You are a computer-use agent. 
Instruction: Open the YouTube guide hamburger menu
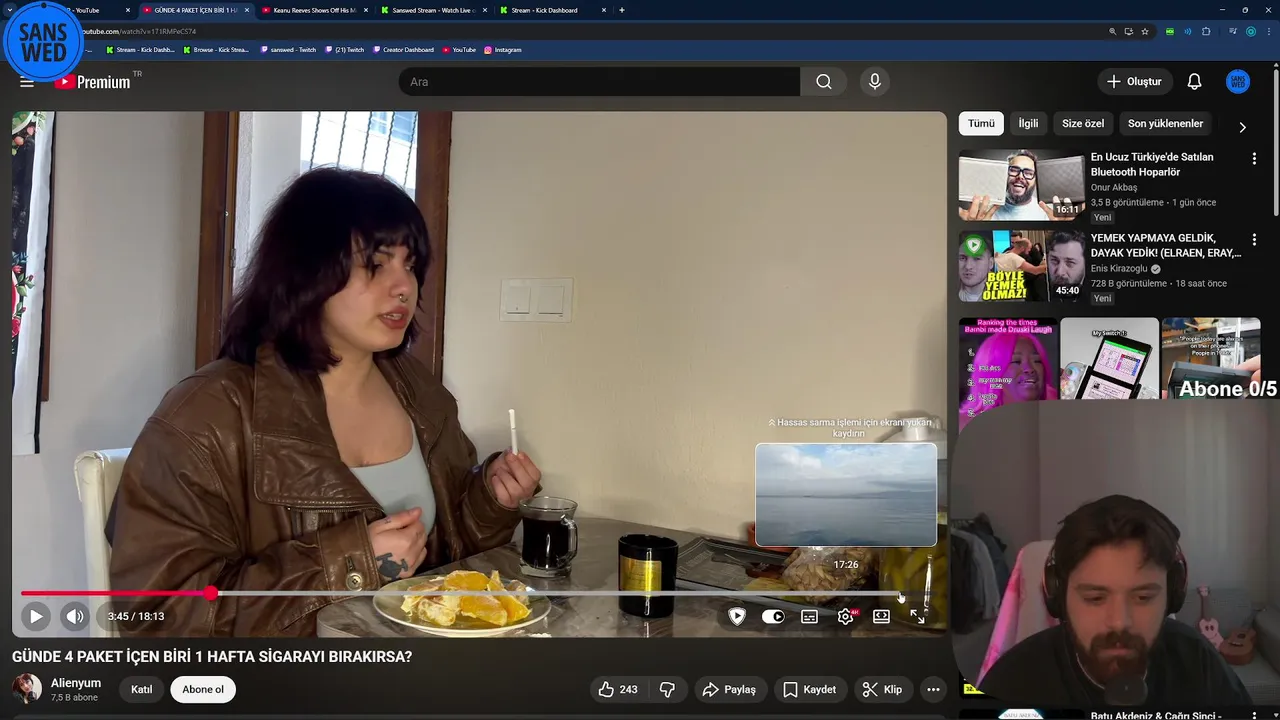pyautogui.click(x=27, y=82)
